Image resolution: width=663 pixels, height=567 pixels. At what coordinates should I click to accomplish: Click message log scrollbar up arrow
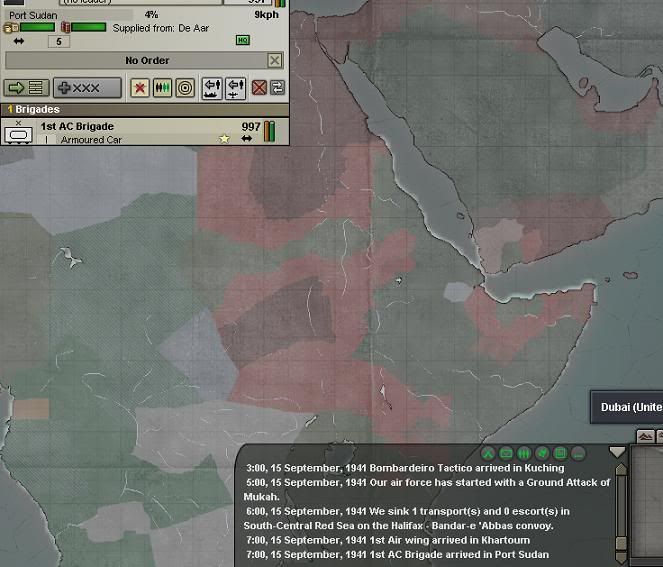click(x=621, y=469)
